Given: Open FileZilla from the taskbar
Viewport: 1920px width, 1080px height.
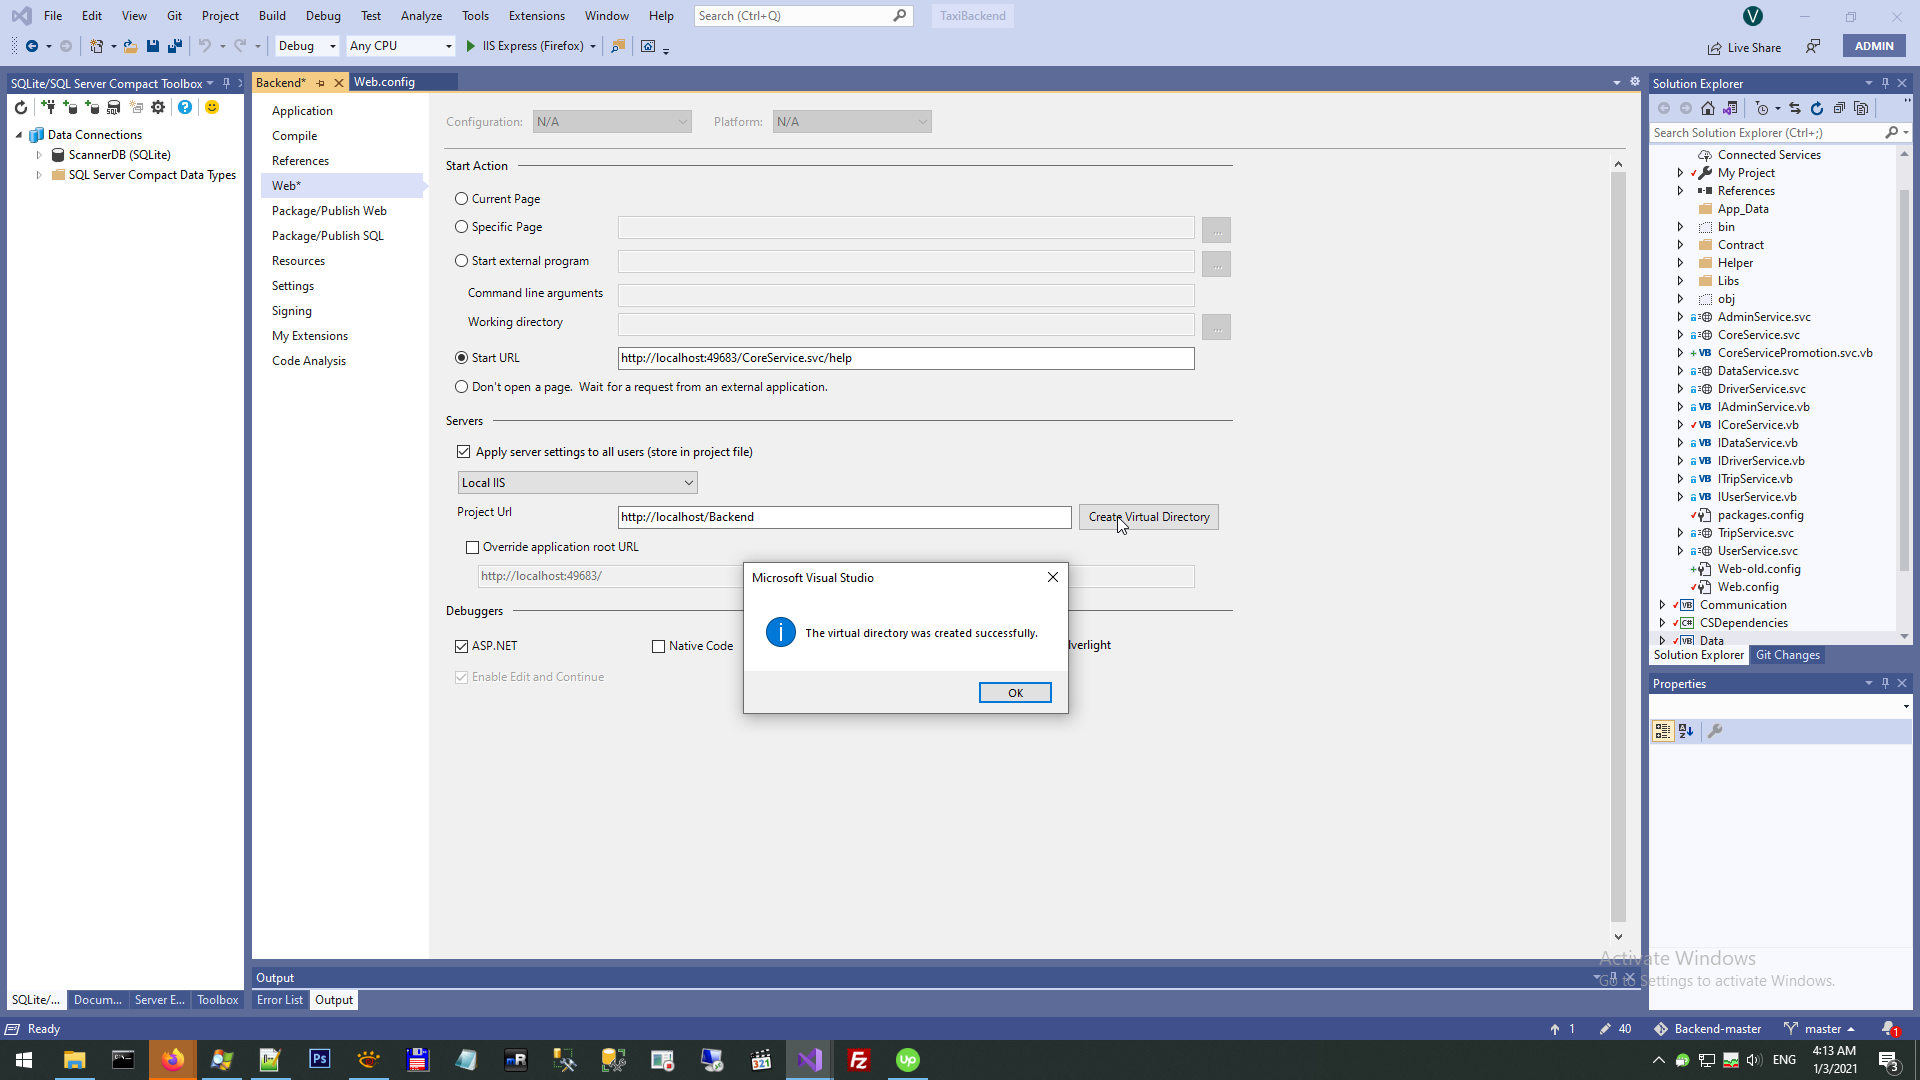Looking at the screenshot, I should coord(858,1060).
